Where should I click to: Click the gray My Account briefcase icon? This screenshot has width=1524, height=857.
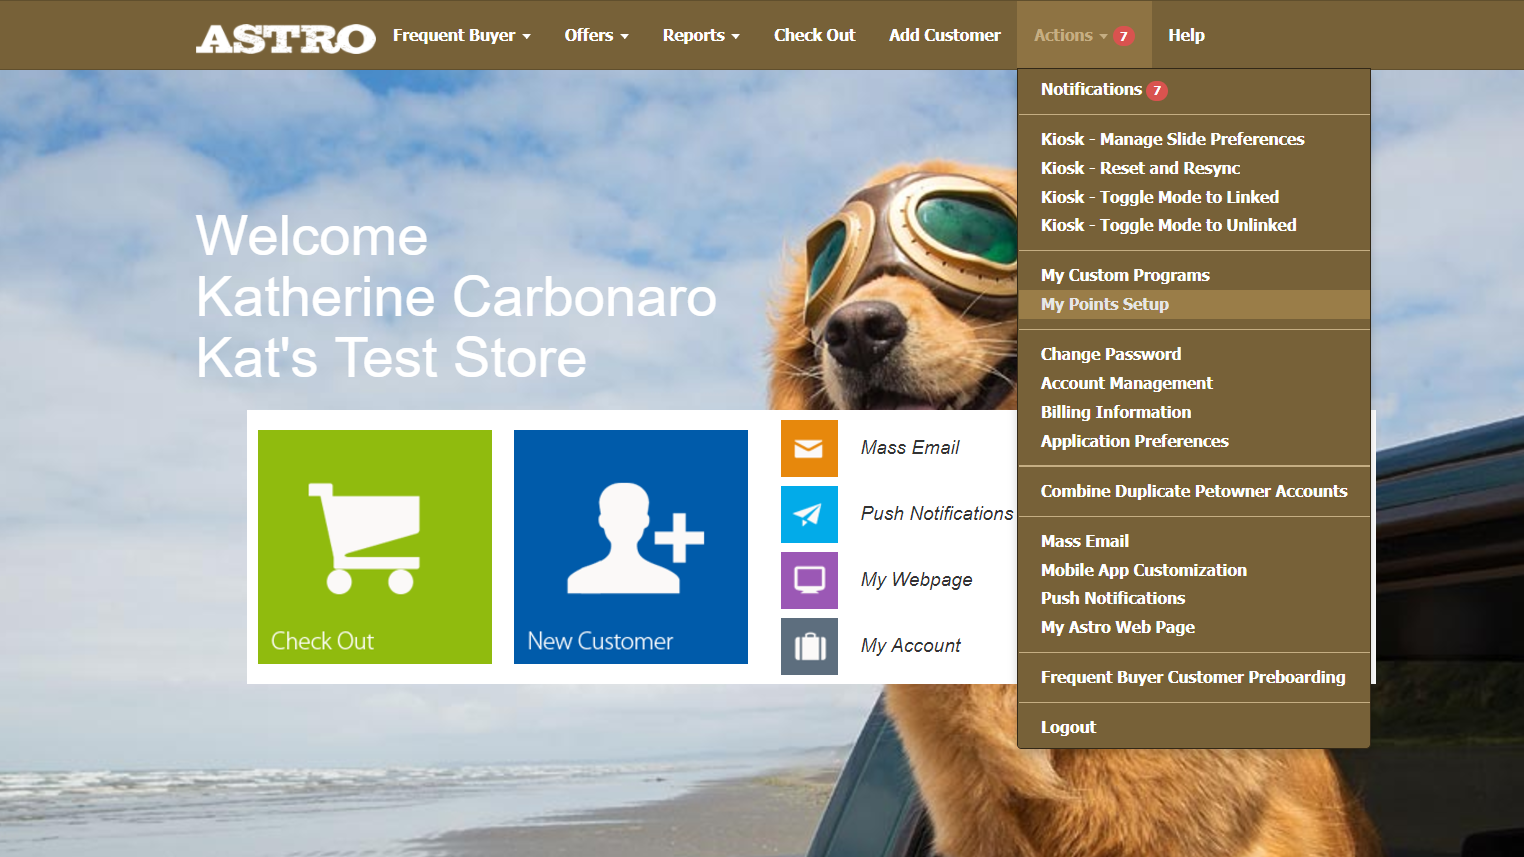[x=809, y=646]
